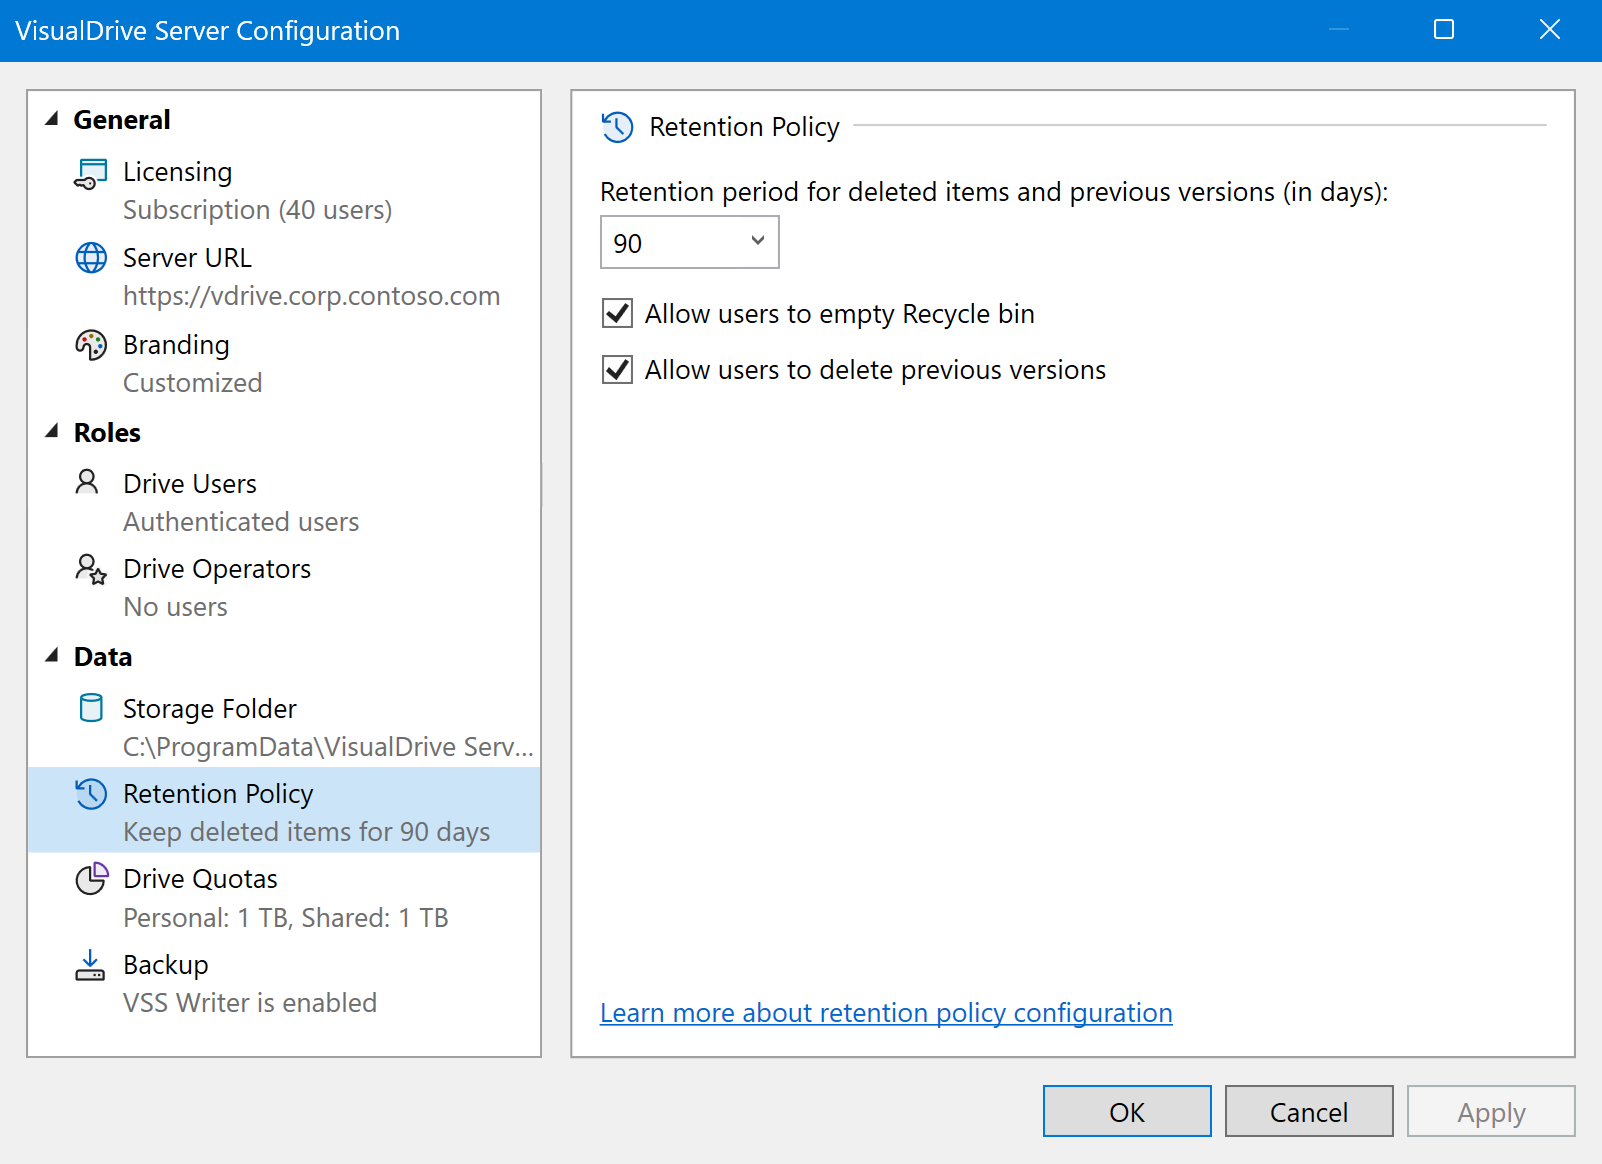
Task: Uncheck Allow users to empty Recycle bin
Action: (x=618, y=314)
